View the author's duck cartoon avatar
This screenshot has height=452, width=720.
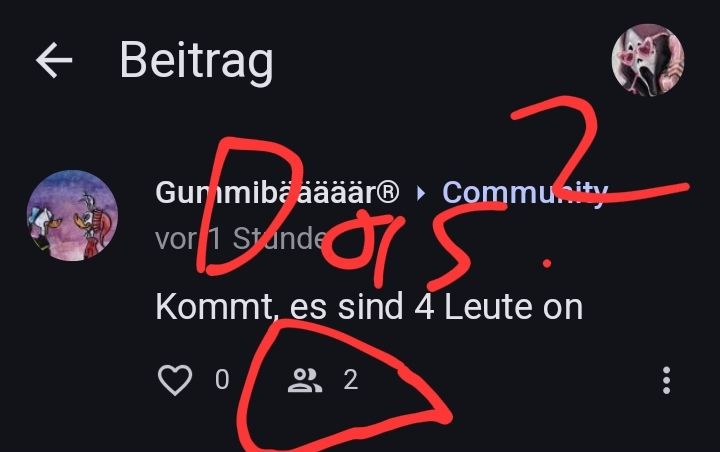pyautogui.click(x=73, y=215)
